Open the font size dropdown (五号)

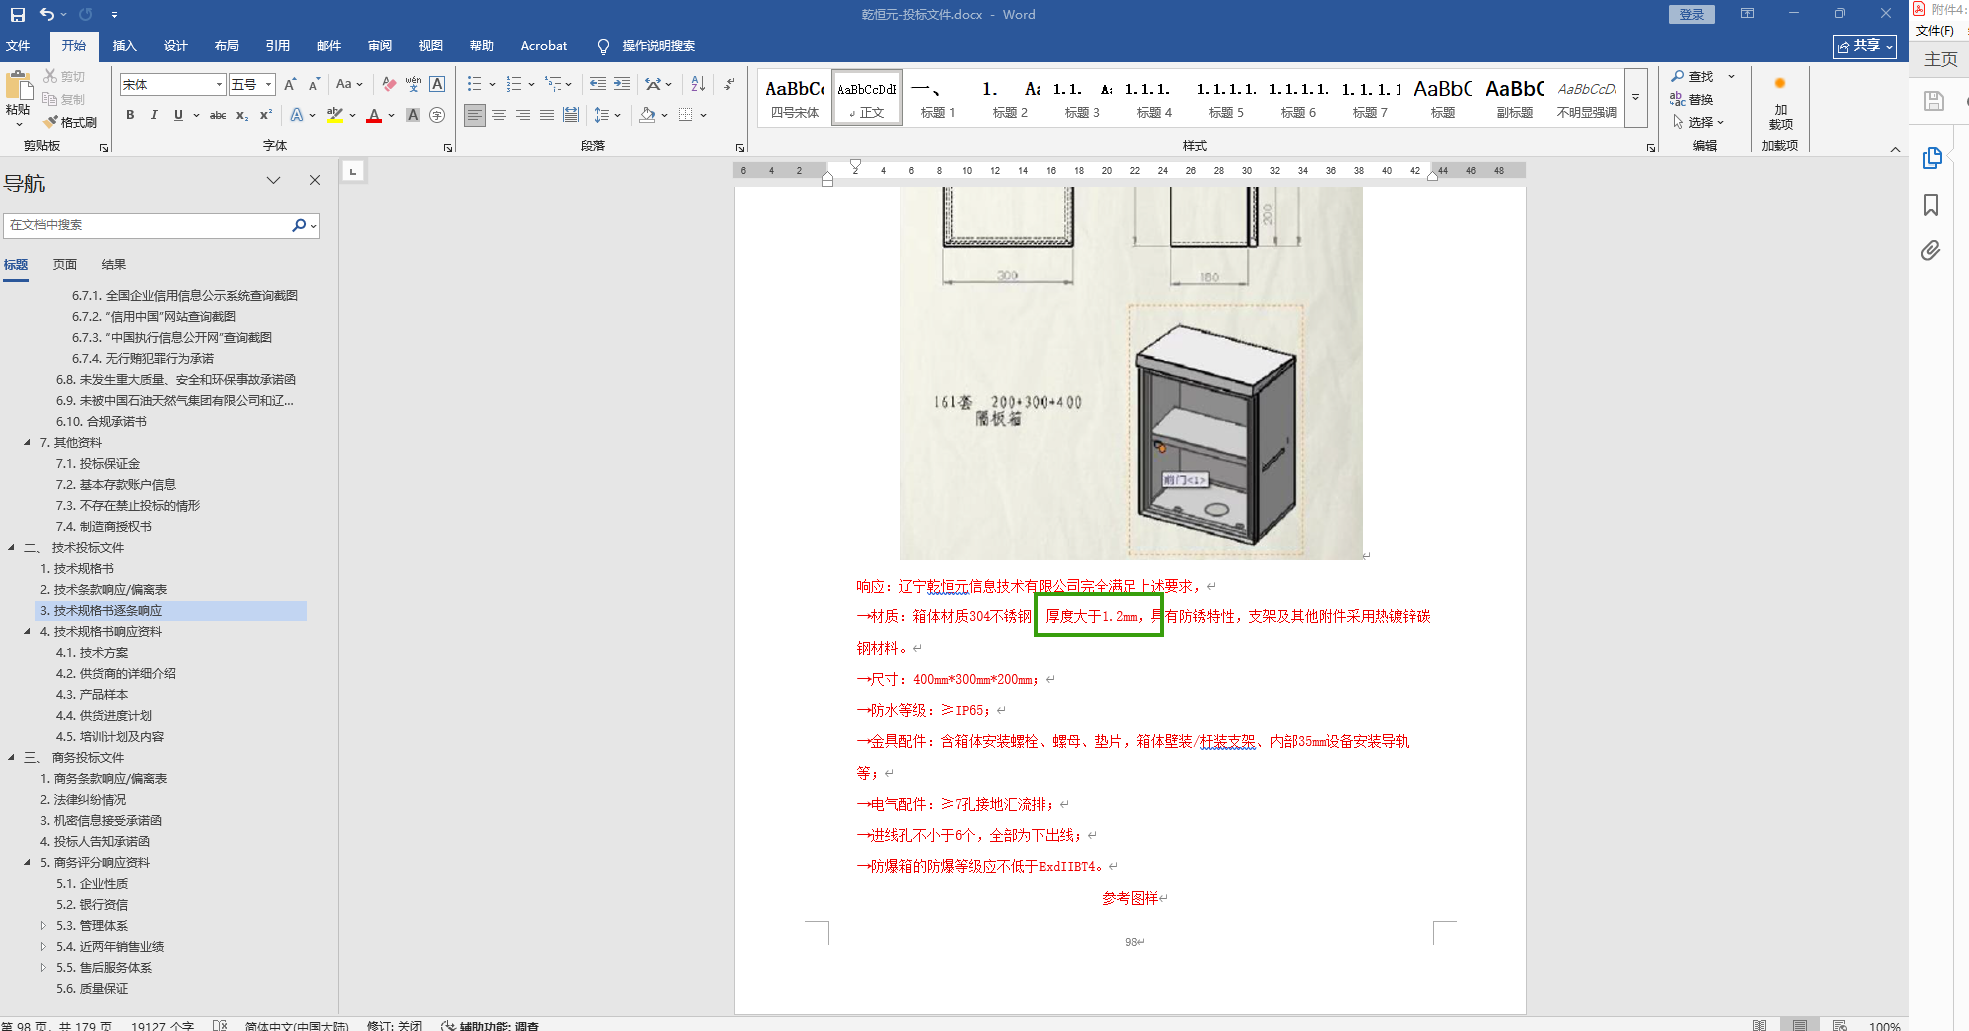tap(268, 85)
